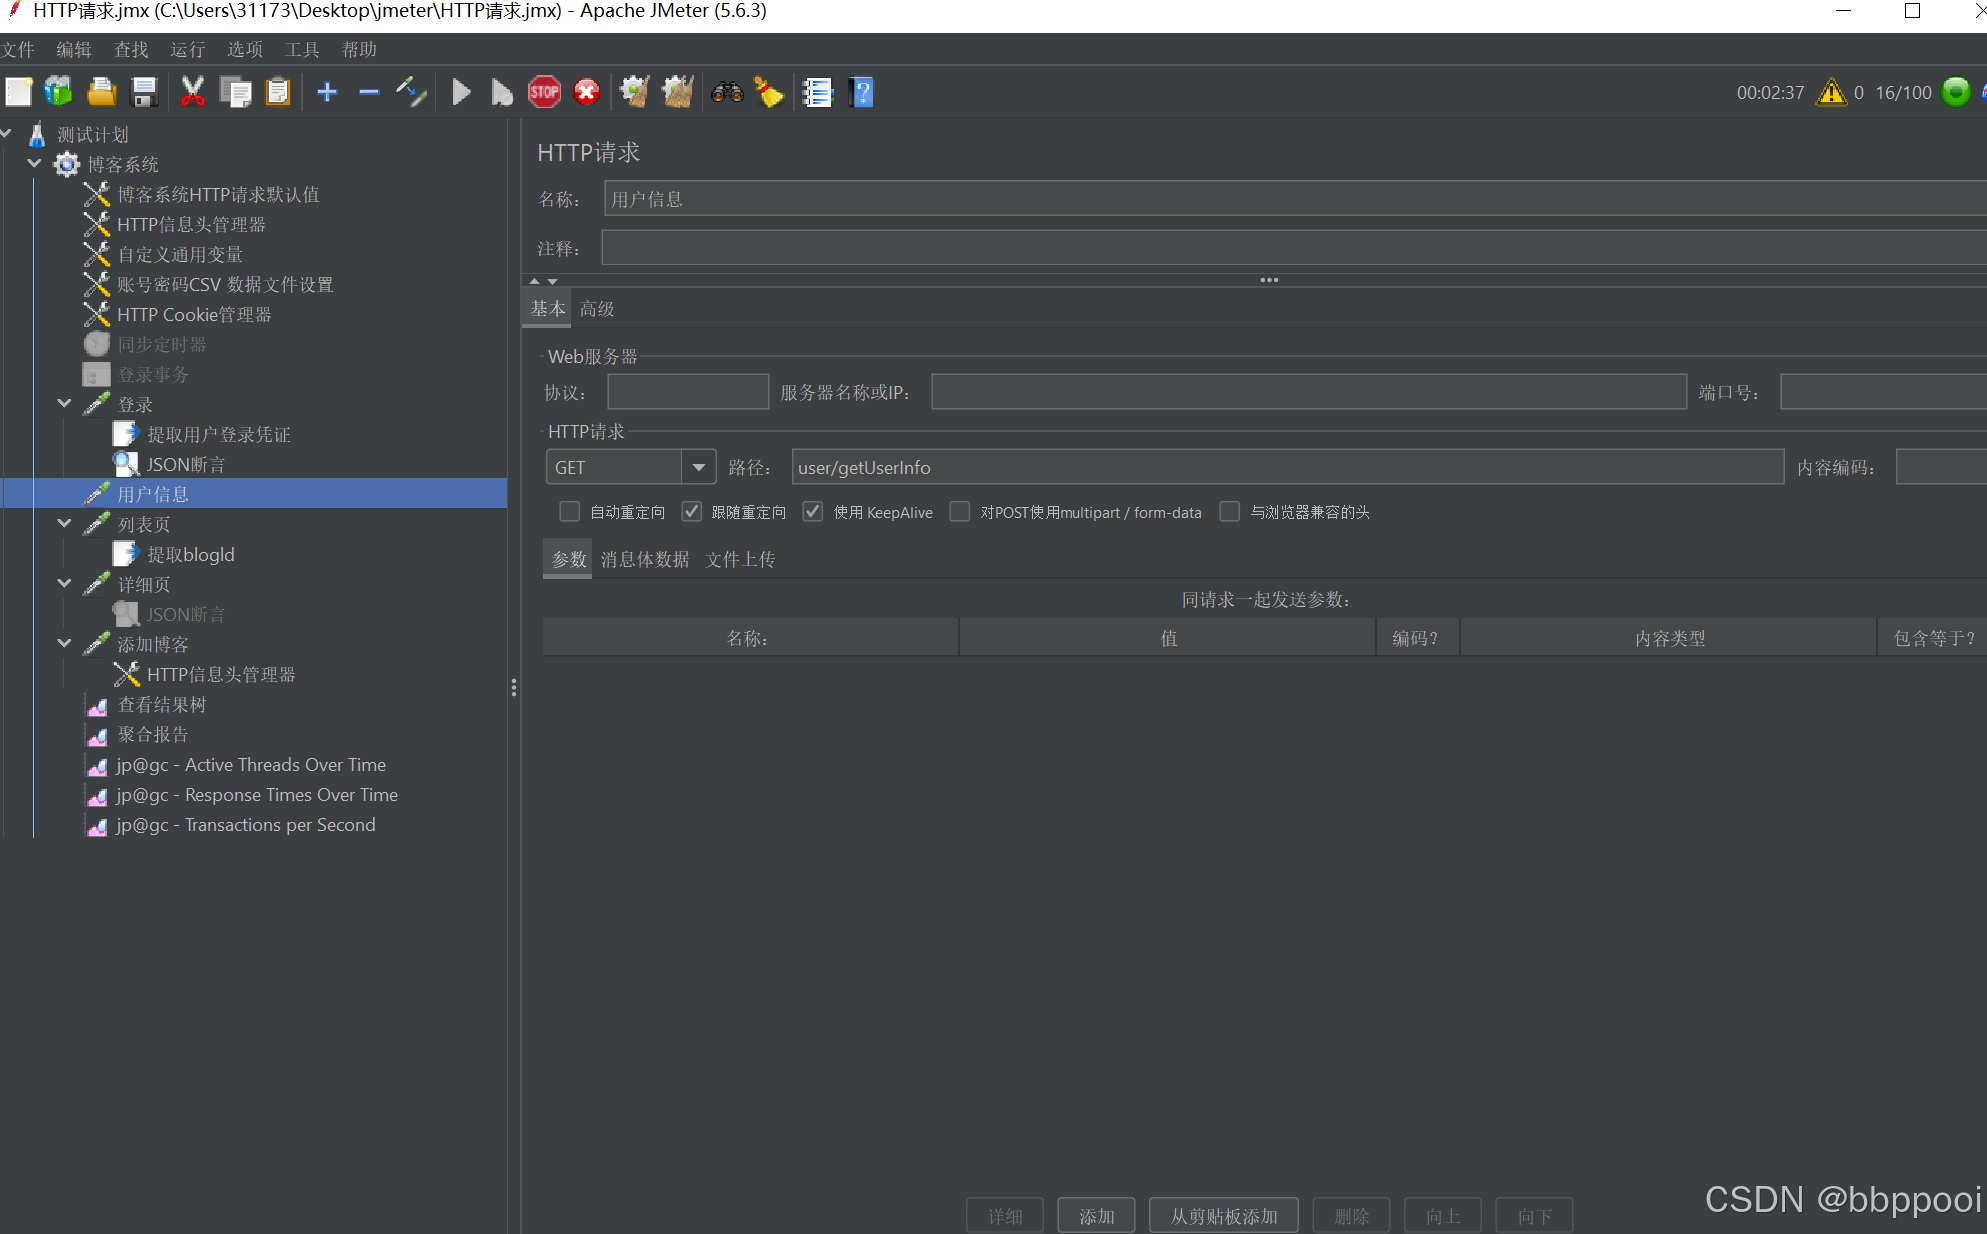Click into the 路径 input field
Screen dimensions: 1987x1234
(x=1286, y=467)
